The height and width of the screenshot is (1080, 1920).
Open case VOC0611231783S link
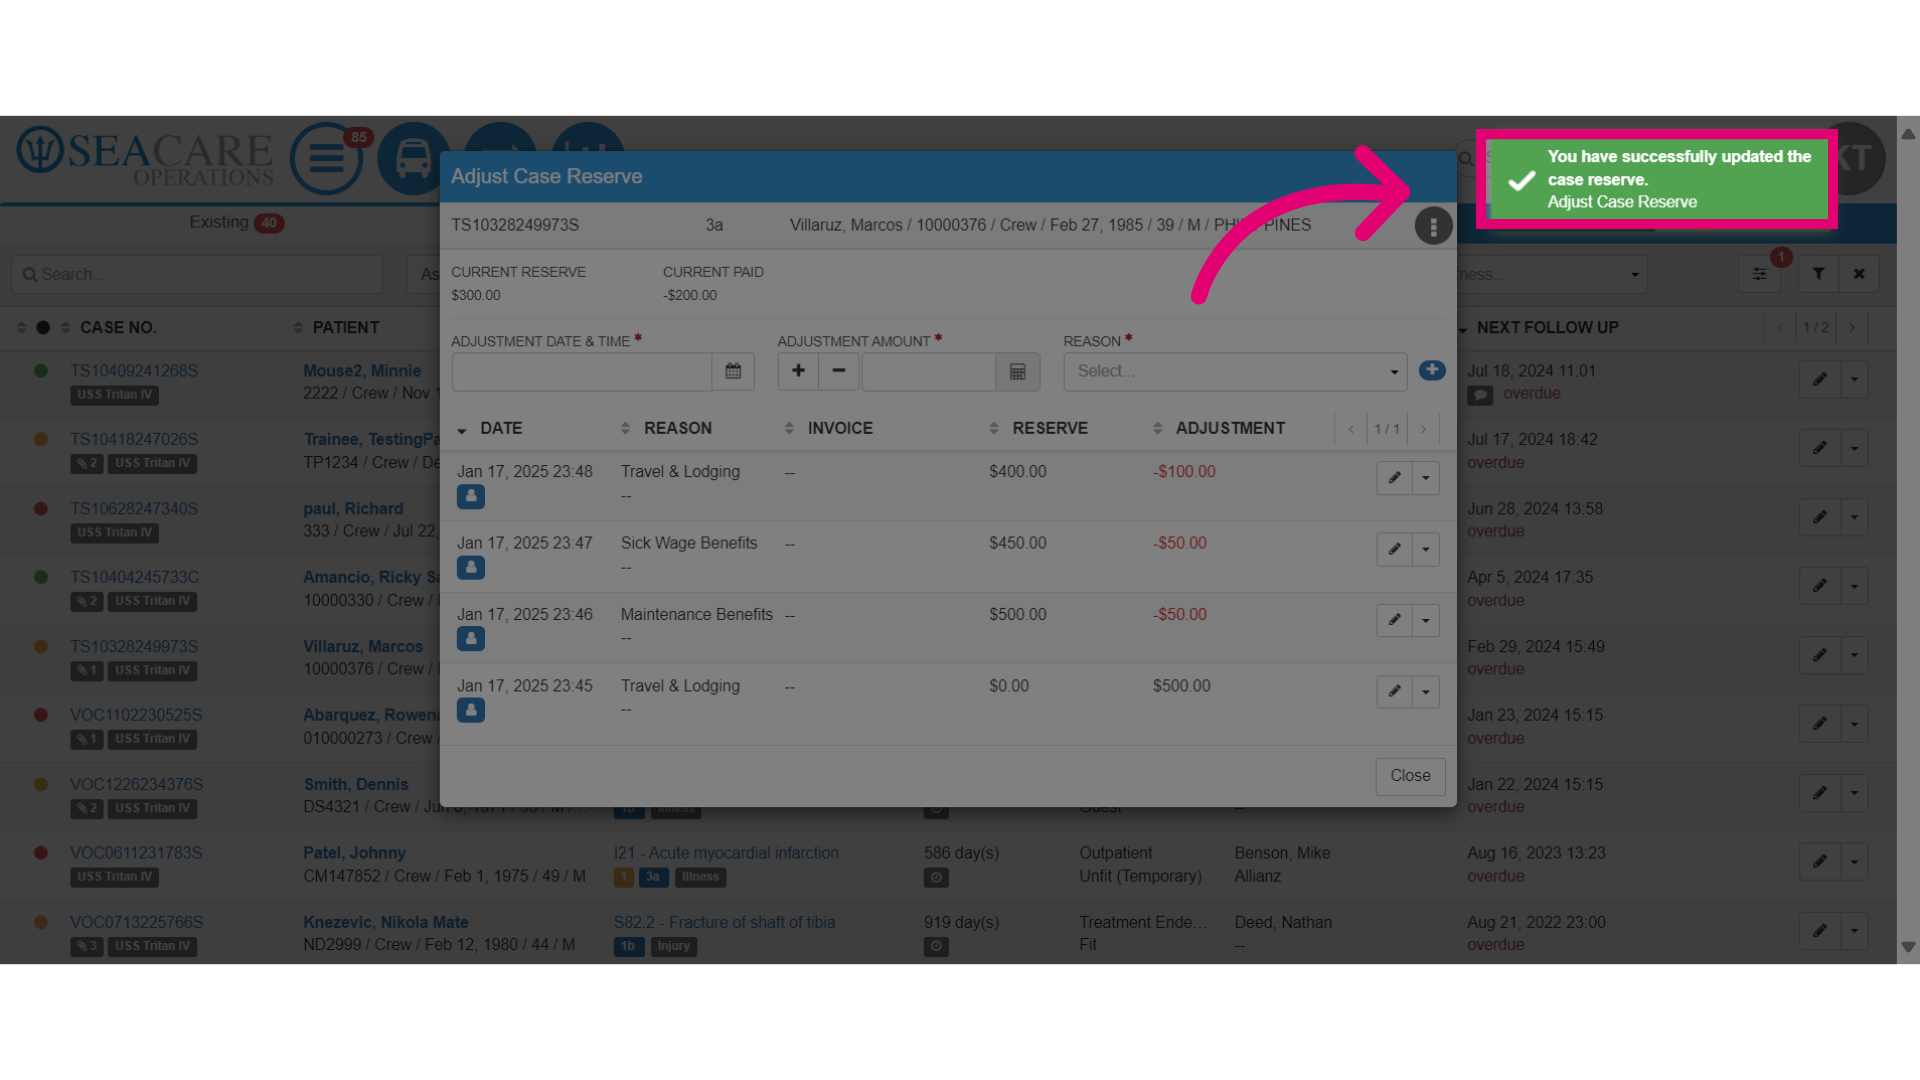point(136,853)
